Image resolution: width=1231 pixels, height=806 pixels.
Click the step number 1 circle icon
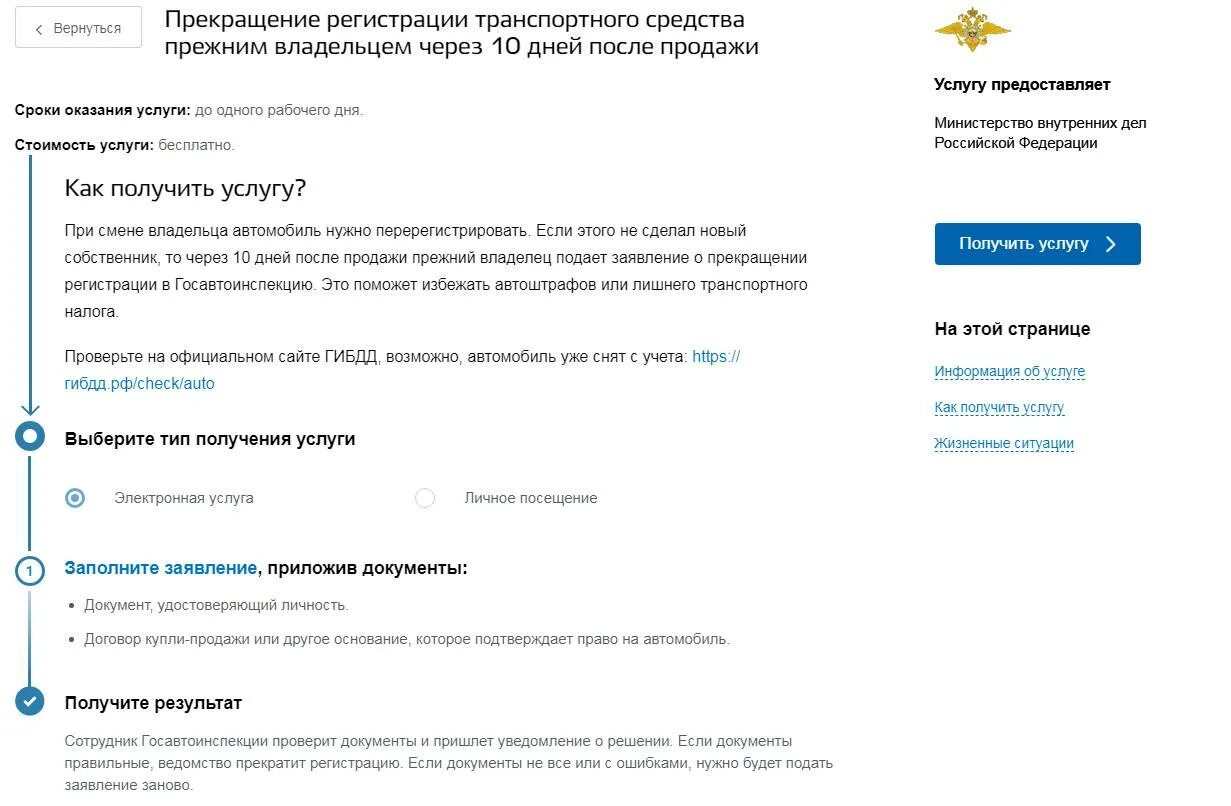30,571
